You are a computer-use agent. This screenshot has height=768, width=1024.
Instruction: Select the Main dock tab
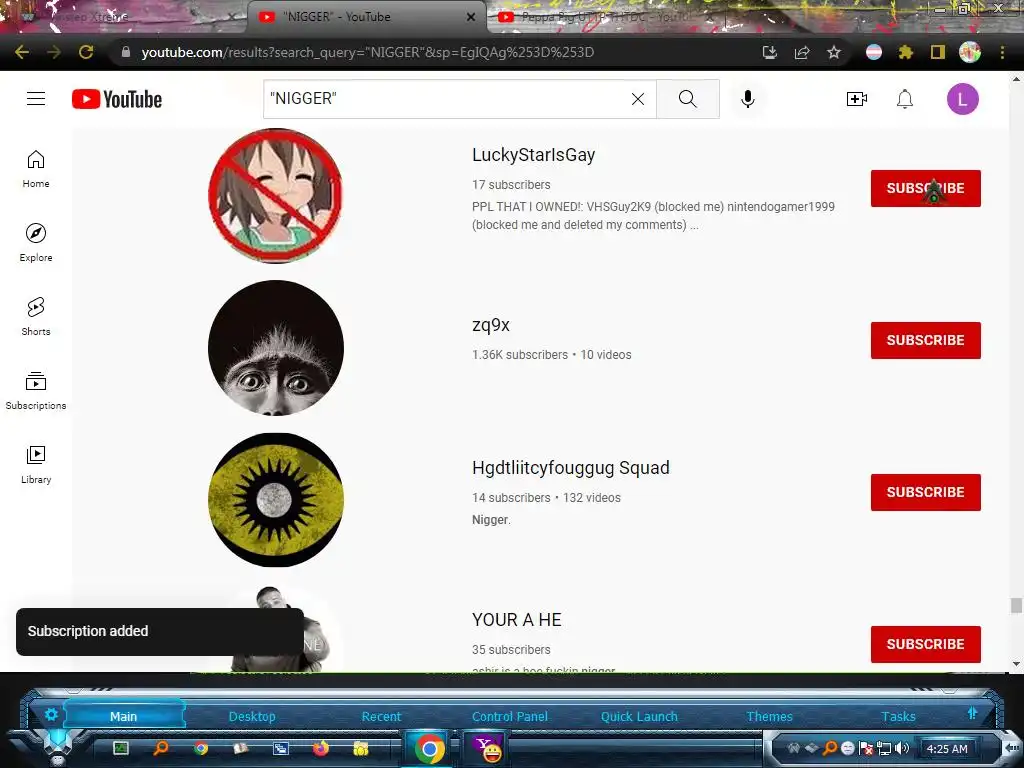pyautogui.click(x=123, y=716)
